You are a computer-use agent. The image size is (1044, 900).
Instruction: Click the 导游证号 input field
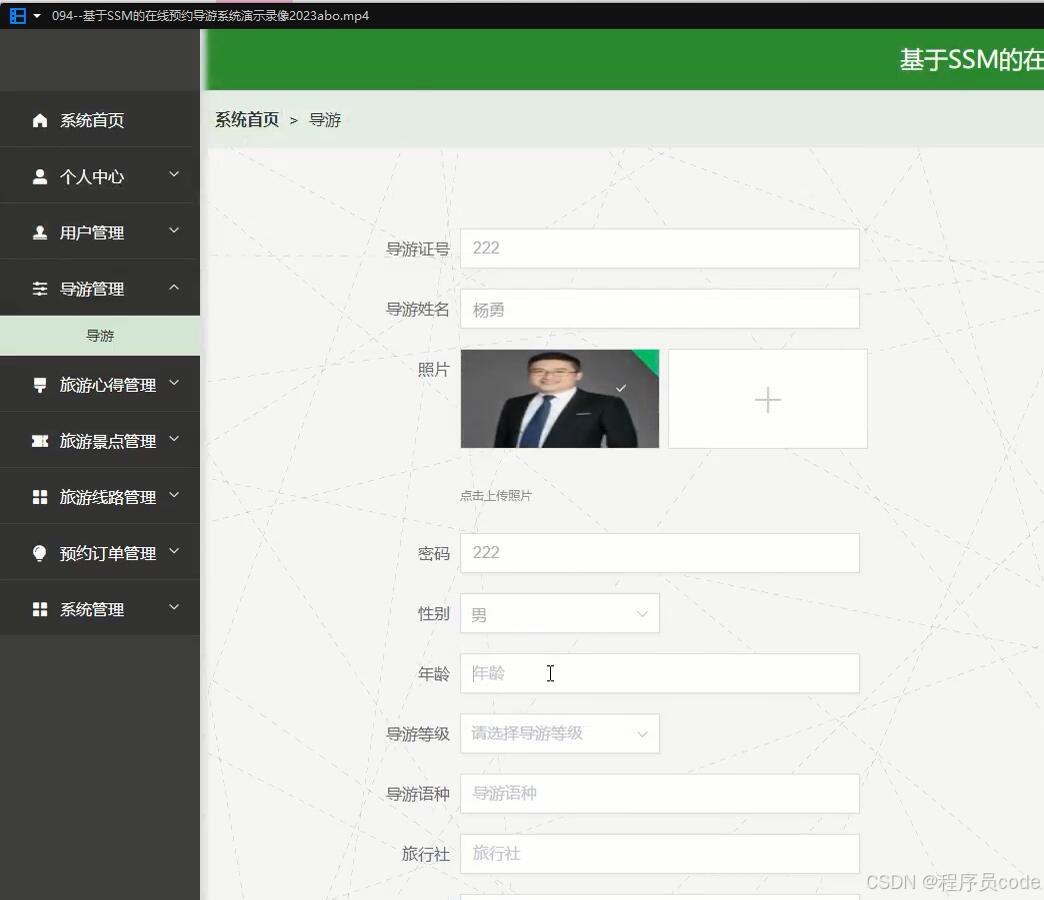(660, 248)
